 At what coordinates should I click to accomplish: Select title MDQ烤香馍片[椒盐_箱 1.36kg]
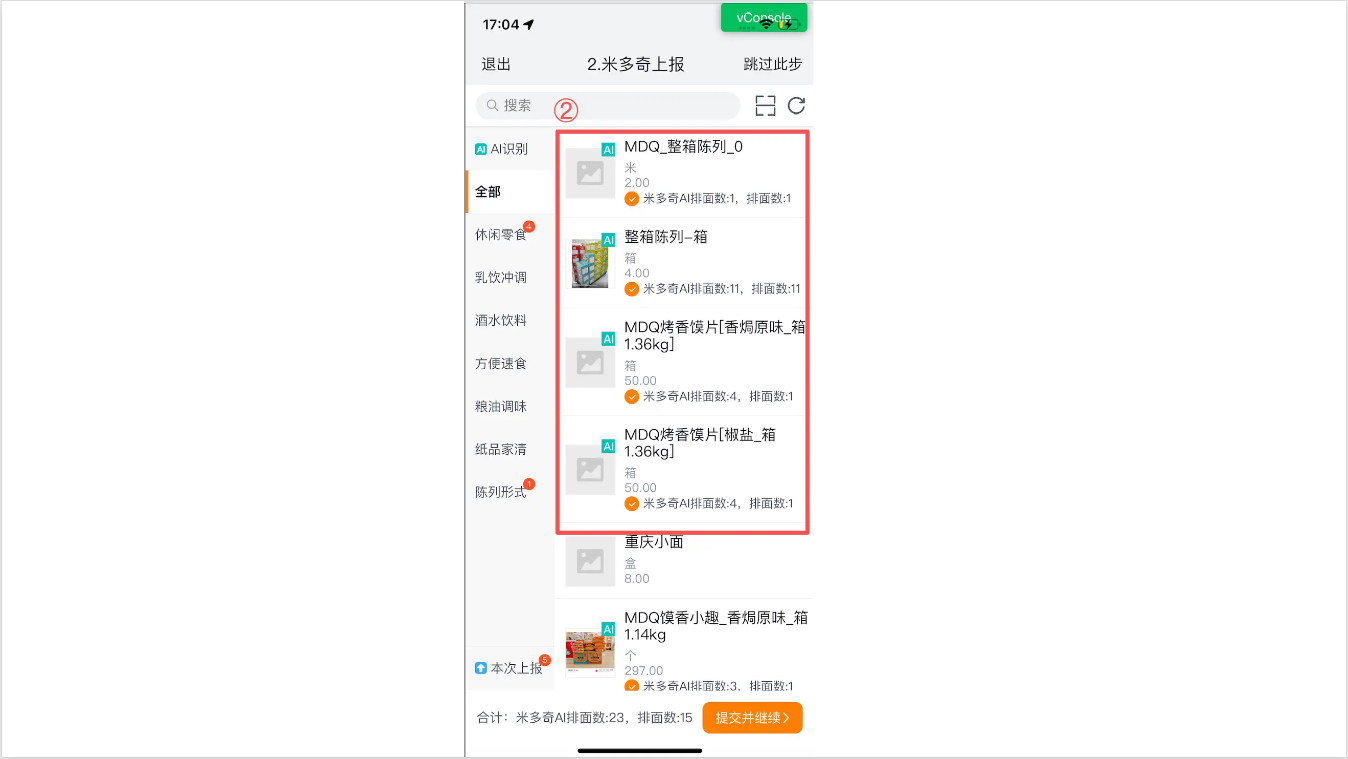[x=701, y=443]
